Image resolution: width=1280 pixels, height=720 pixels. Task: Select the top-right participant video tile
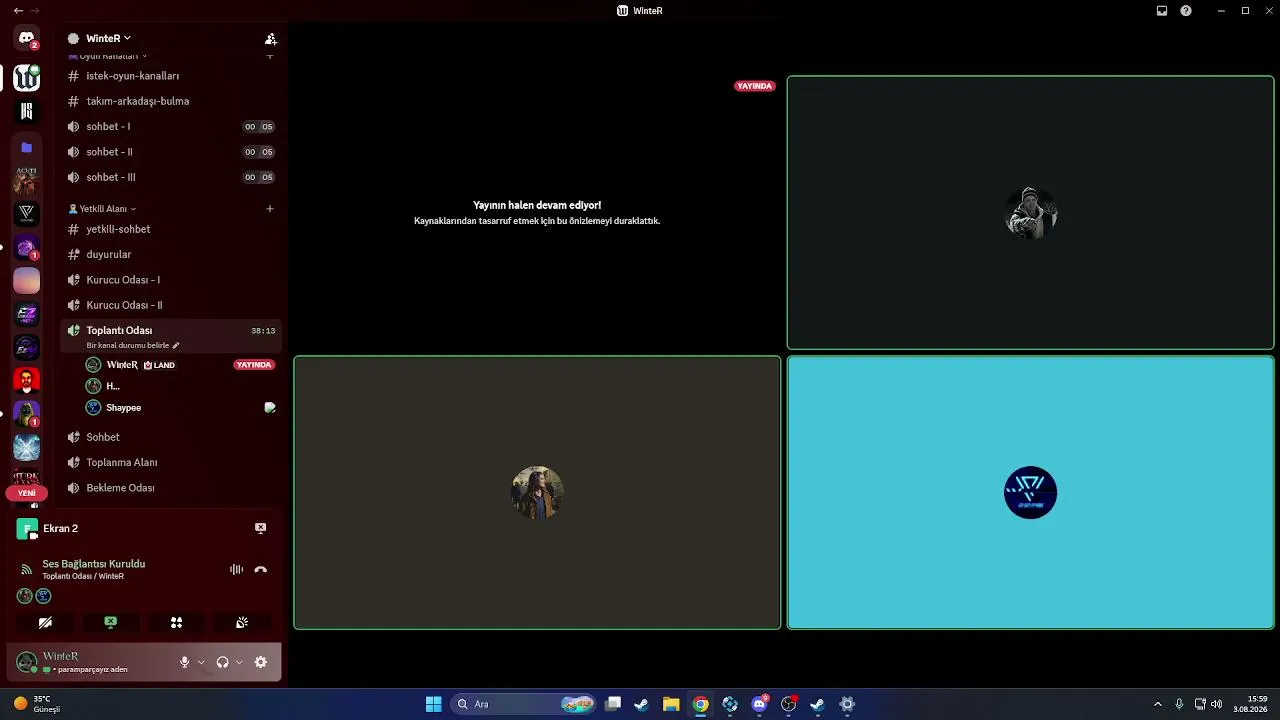(x=1030, y=212)
